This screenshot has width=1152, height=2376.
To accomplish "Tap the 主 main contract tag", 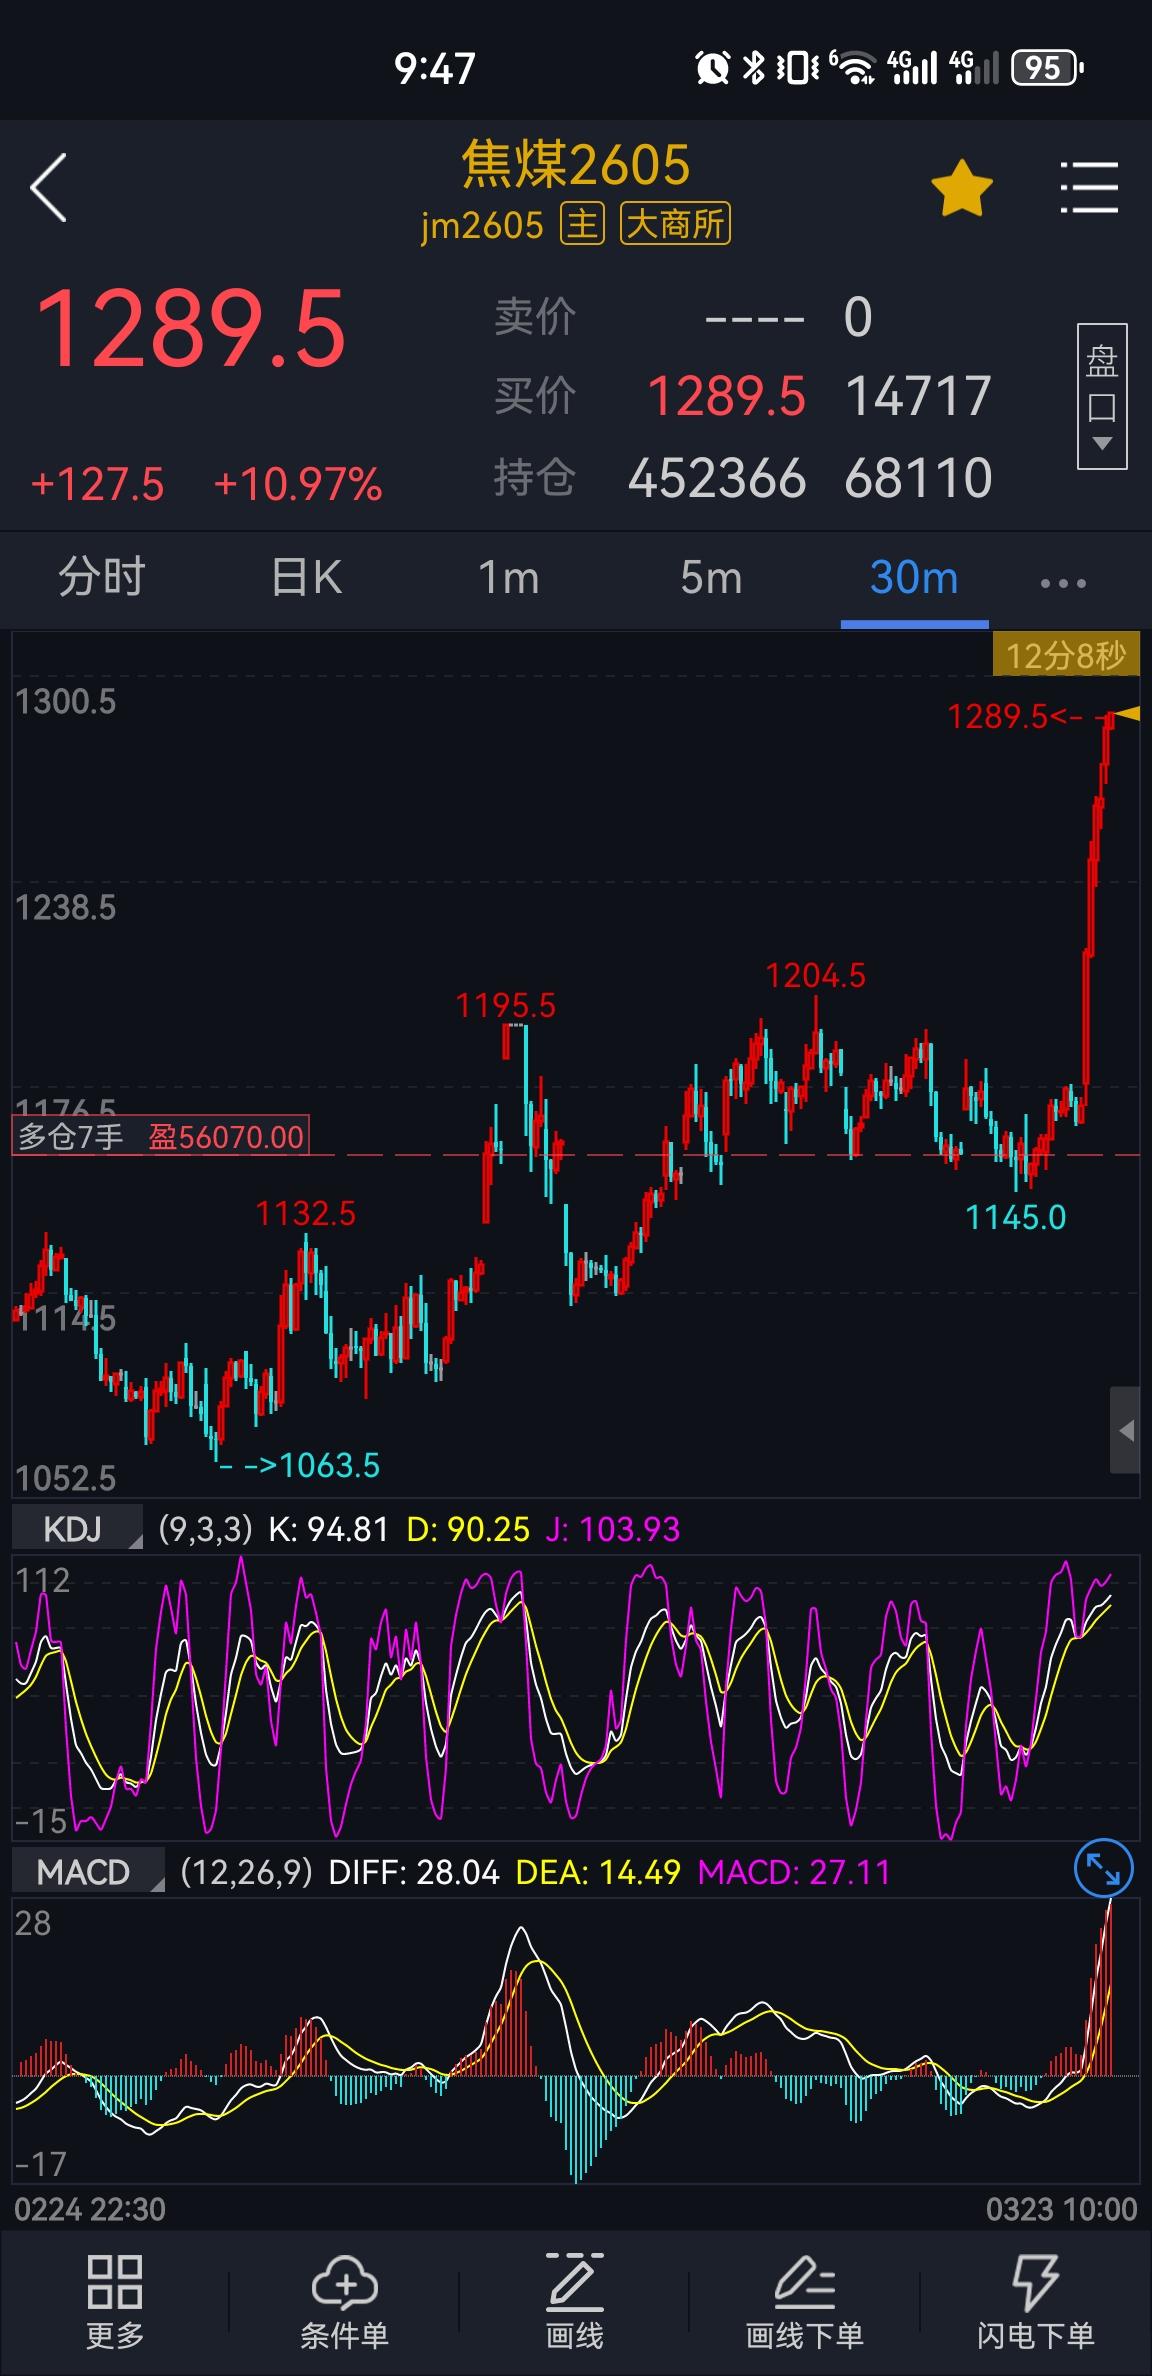I will pyautogui.click(x=582, y=225).
